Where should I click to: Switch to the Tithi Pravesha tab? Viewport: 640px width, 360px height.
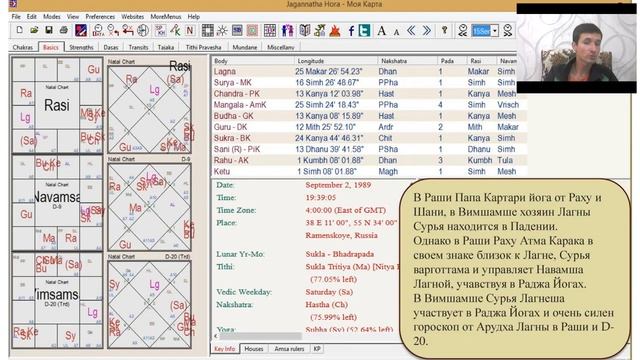(203, 47)
